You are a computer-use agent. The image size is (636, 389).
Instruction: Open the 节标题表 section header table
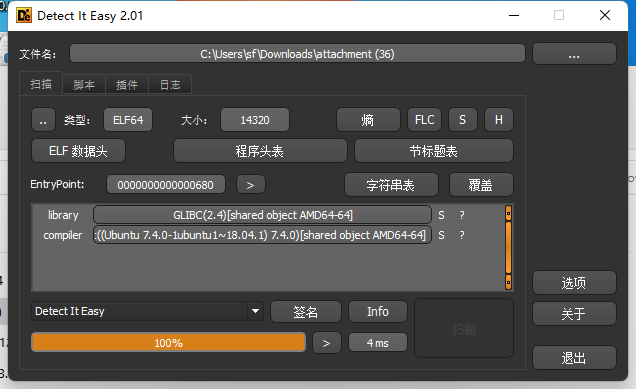[x=434, y=151]
